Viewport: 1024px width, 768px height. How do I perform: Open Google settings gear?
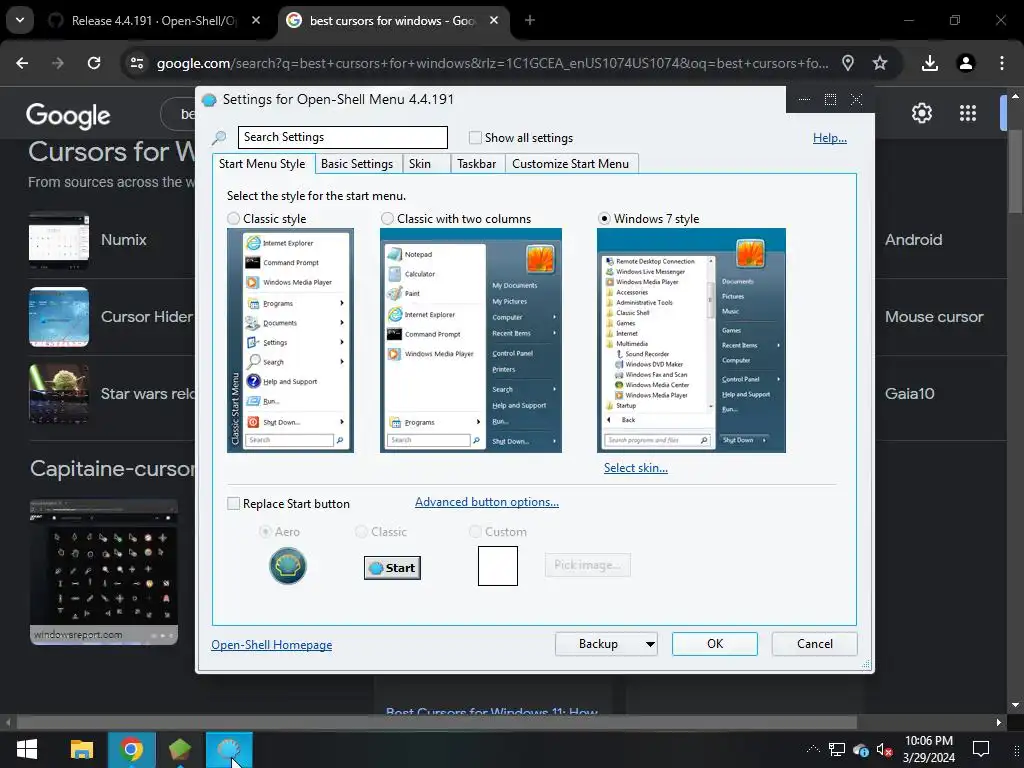921,113
